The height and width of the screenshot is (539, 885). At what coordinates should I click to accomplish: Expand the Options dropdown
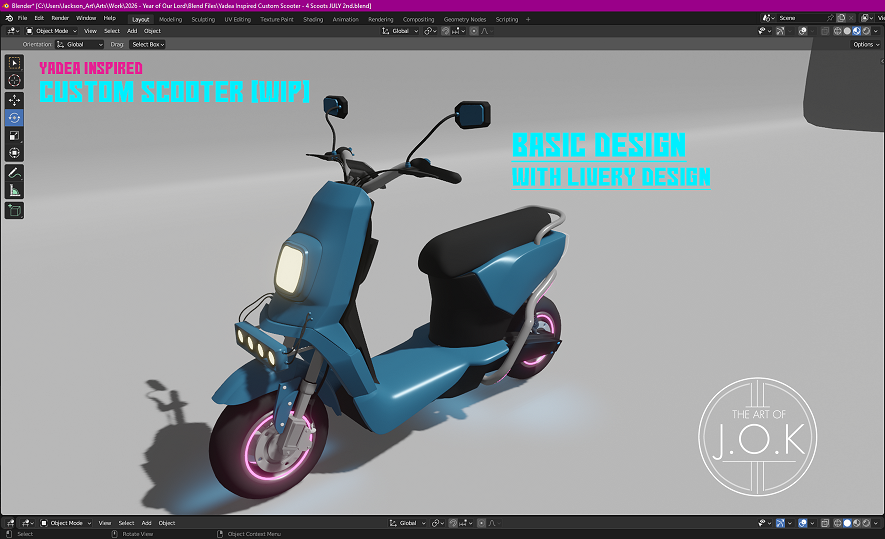(866, 45)
